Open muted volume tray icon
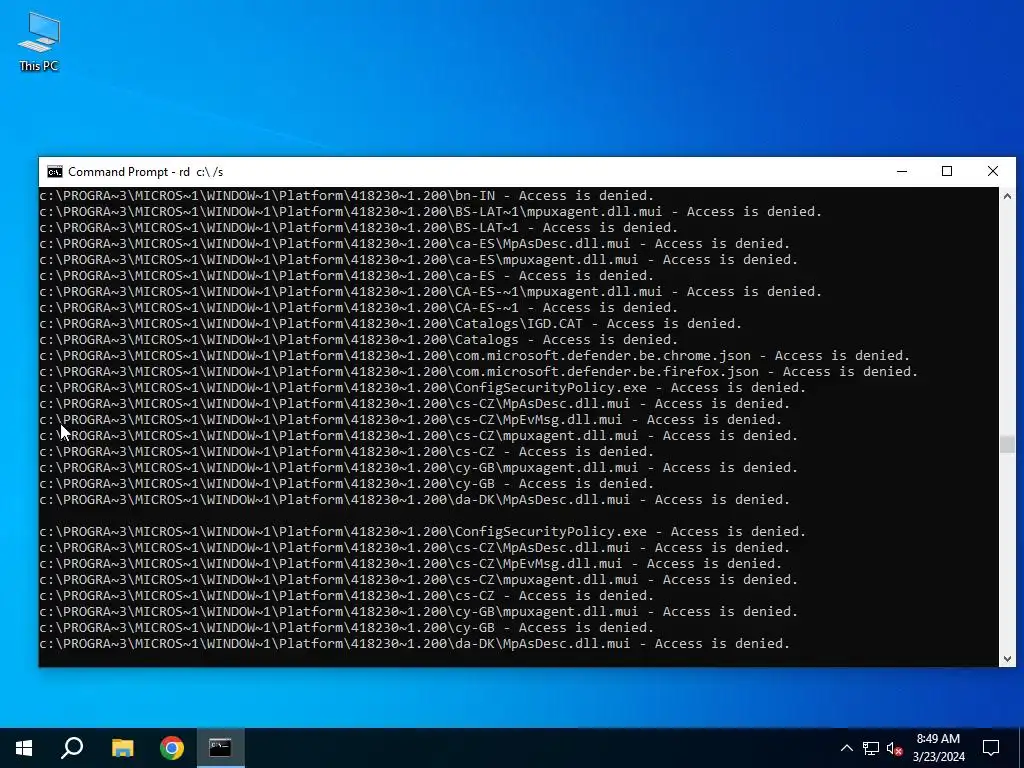This screenshot has width=1024, height=768. 895,748
